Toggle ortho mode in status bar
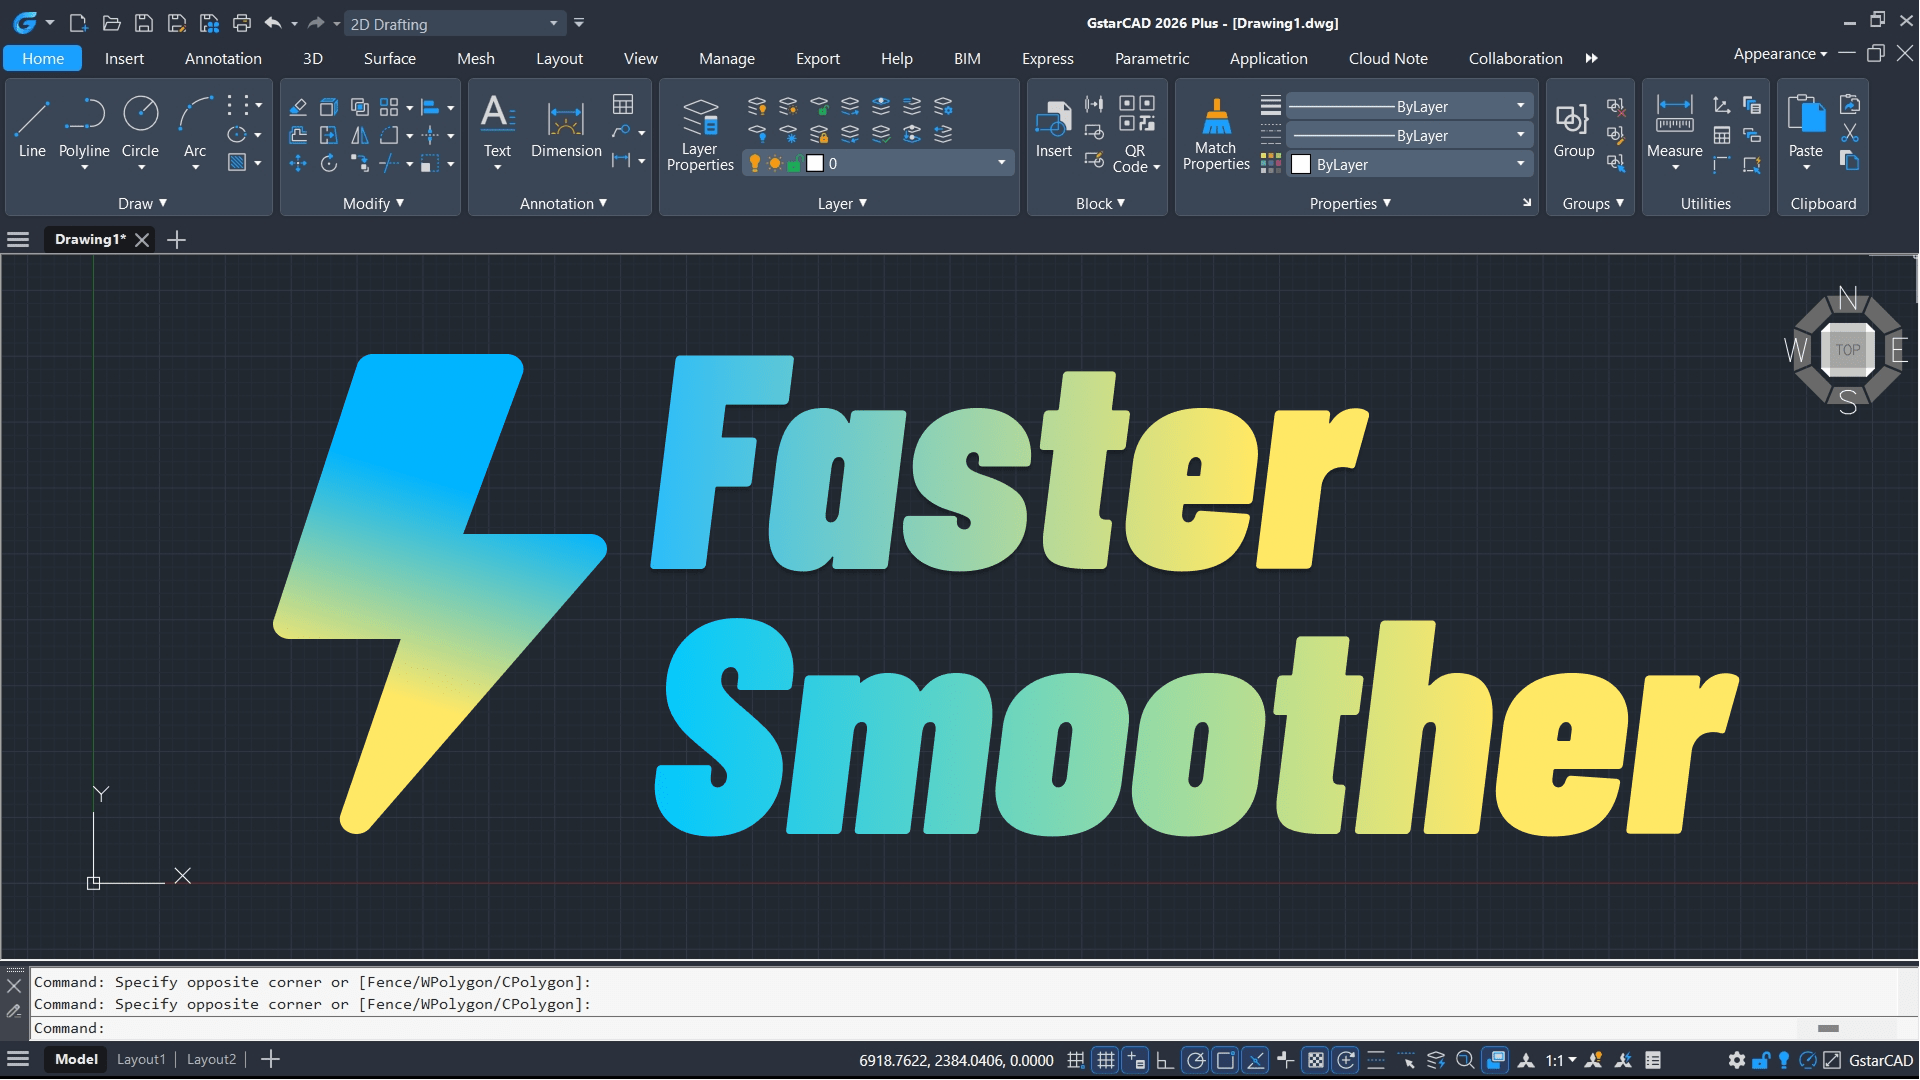Viewport: 1920px width, 1080px height. click(x=1165, y=1060)
